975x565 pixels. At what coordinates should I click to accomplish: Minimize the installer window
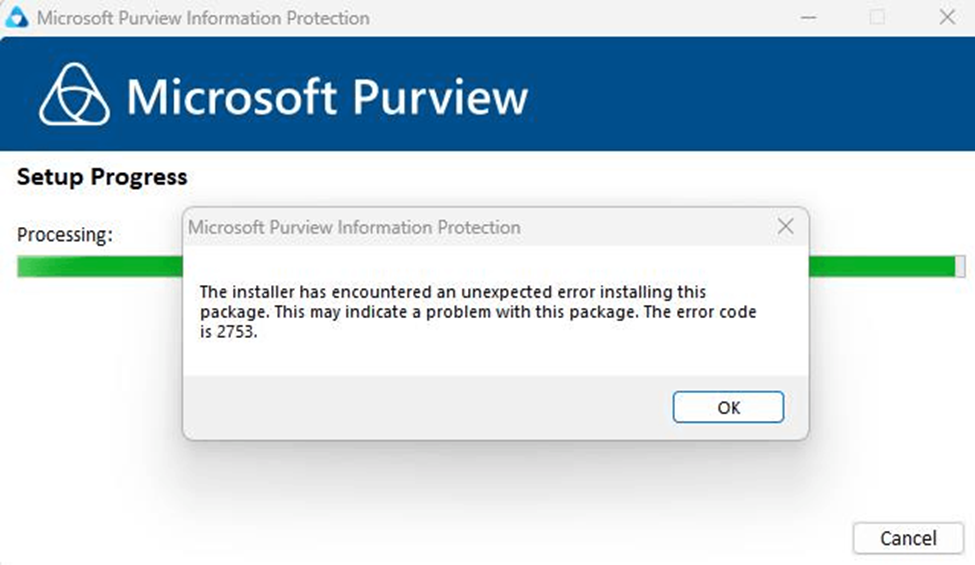[808, 17]
